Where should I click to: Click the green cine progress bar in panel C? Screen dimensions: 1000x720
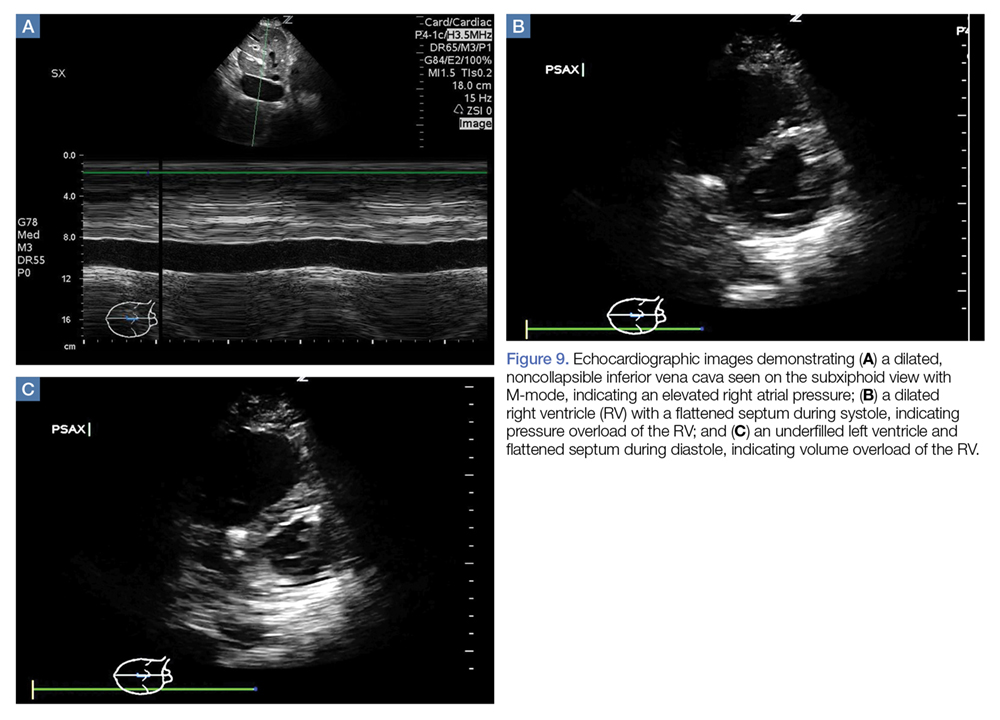144,689
